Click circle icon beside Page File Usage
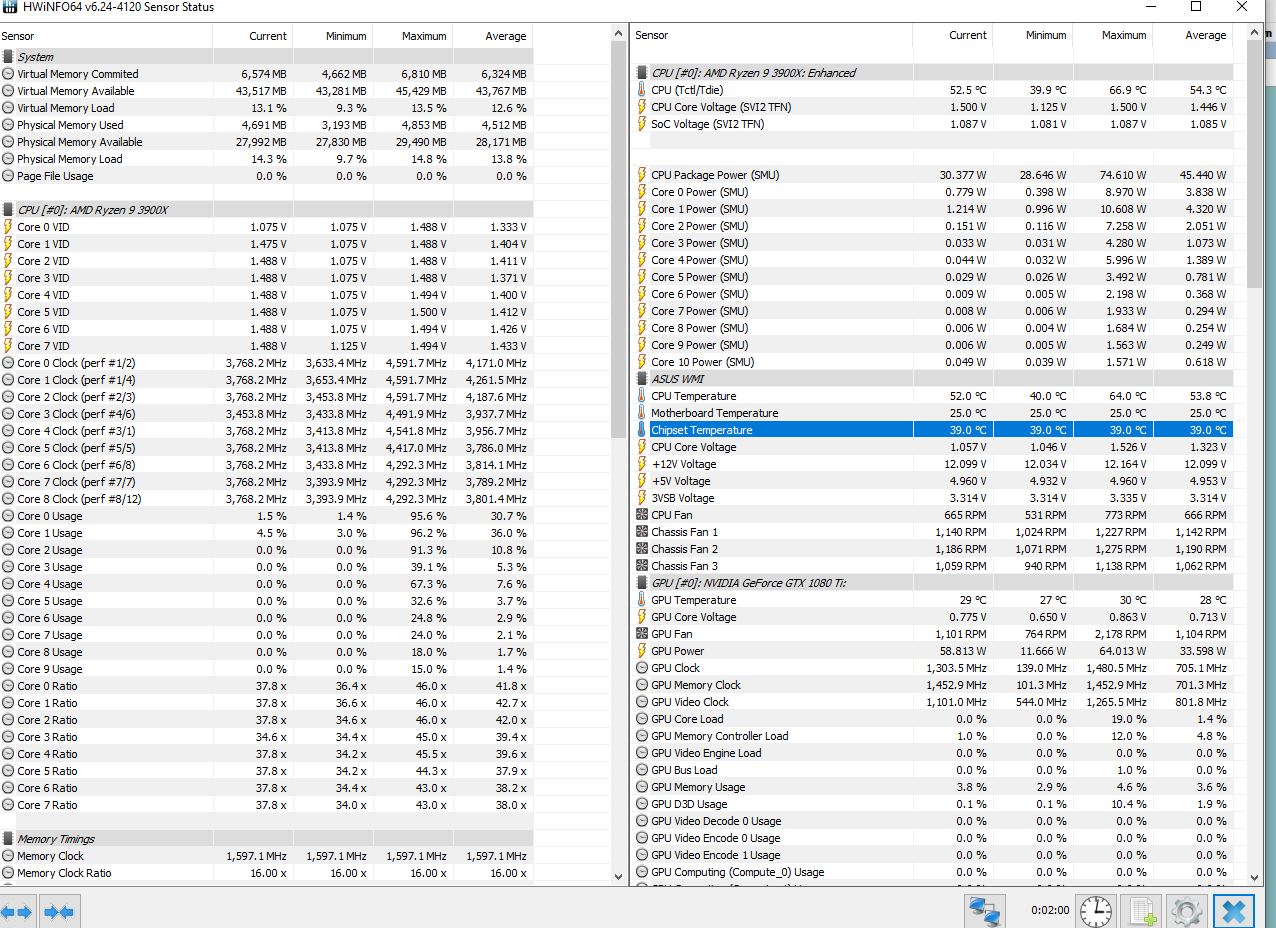 (x=8, y=176)
